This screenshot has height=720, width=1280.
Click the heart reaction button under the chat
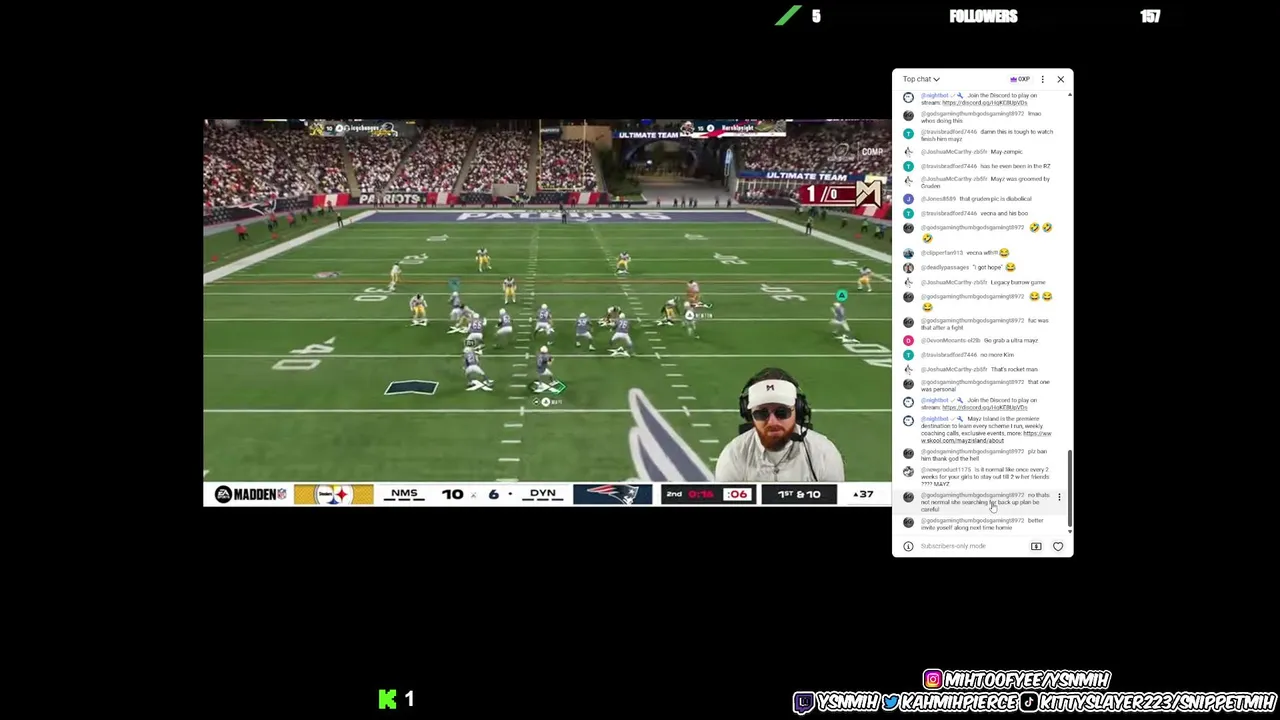[x=1058, y=546]
